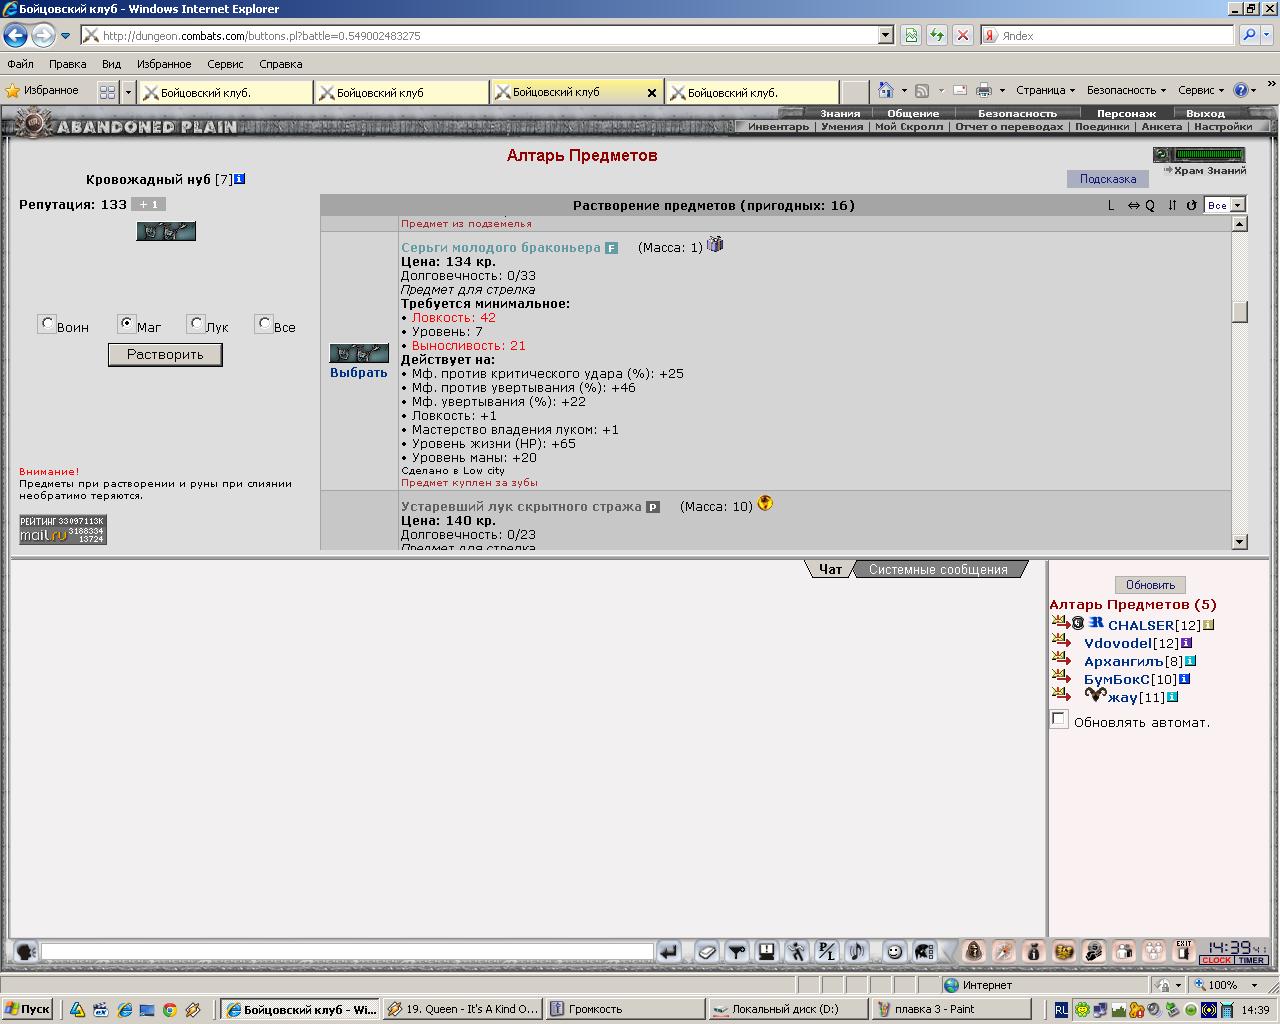The width and height of the screenshot is (1280, 1024).
Task: Switch to the Чат tab
Action: tap(830, 569)
